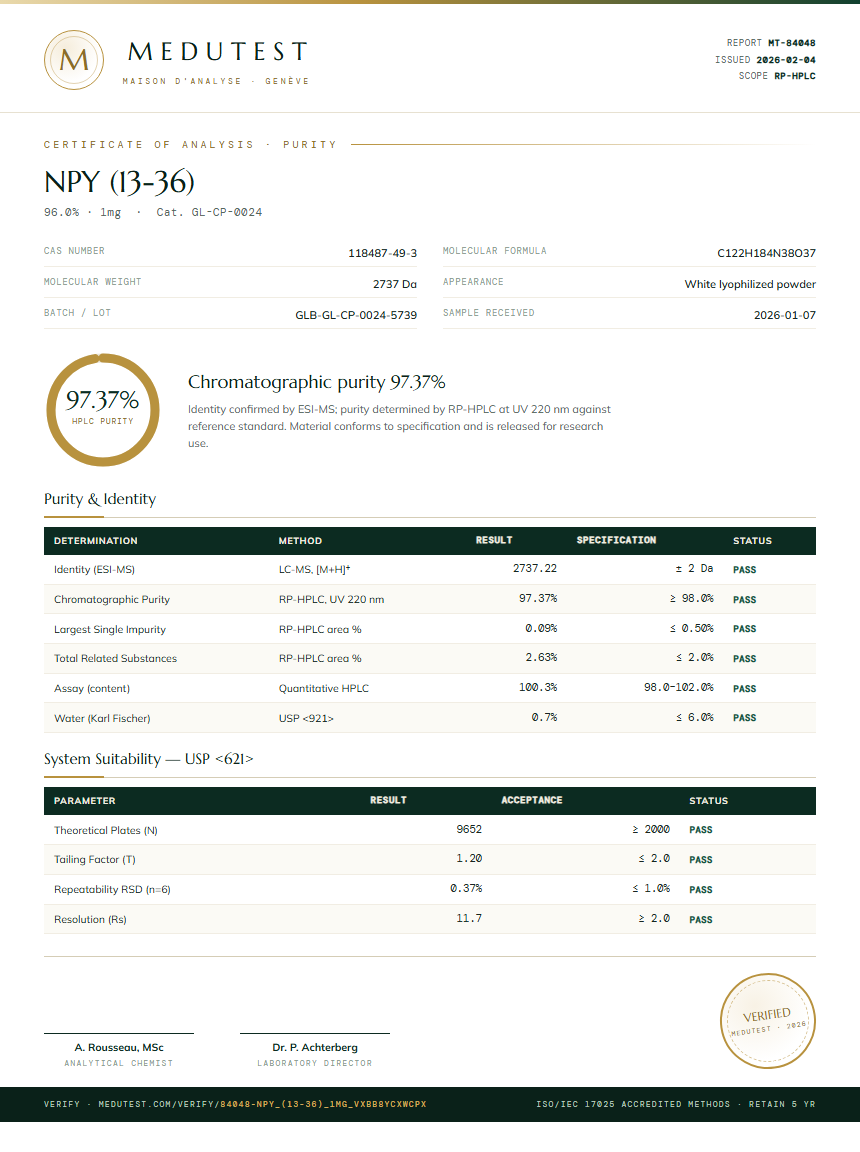860x1152 pixels.
Task: Select scope value RP-HPLC
Action: coord(795,76)
